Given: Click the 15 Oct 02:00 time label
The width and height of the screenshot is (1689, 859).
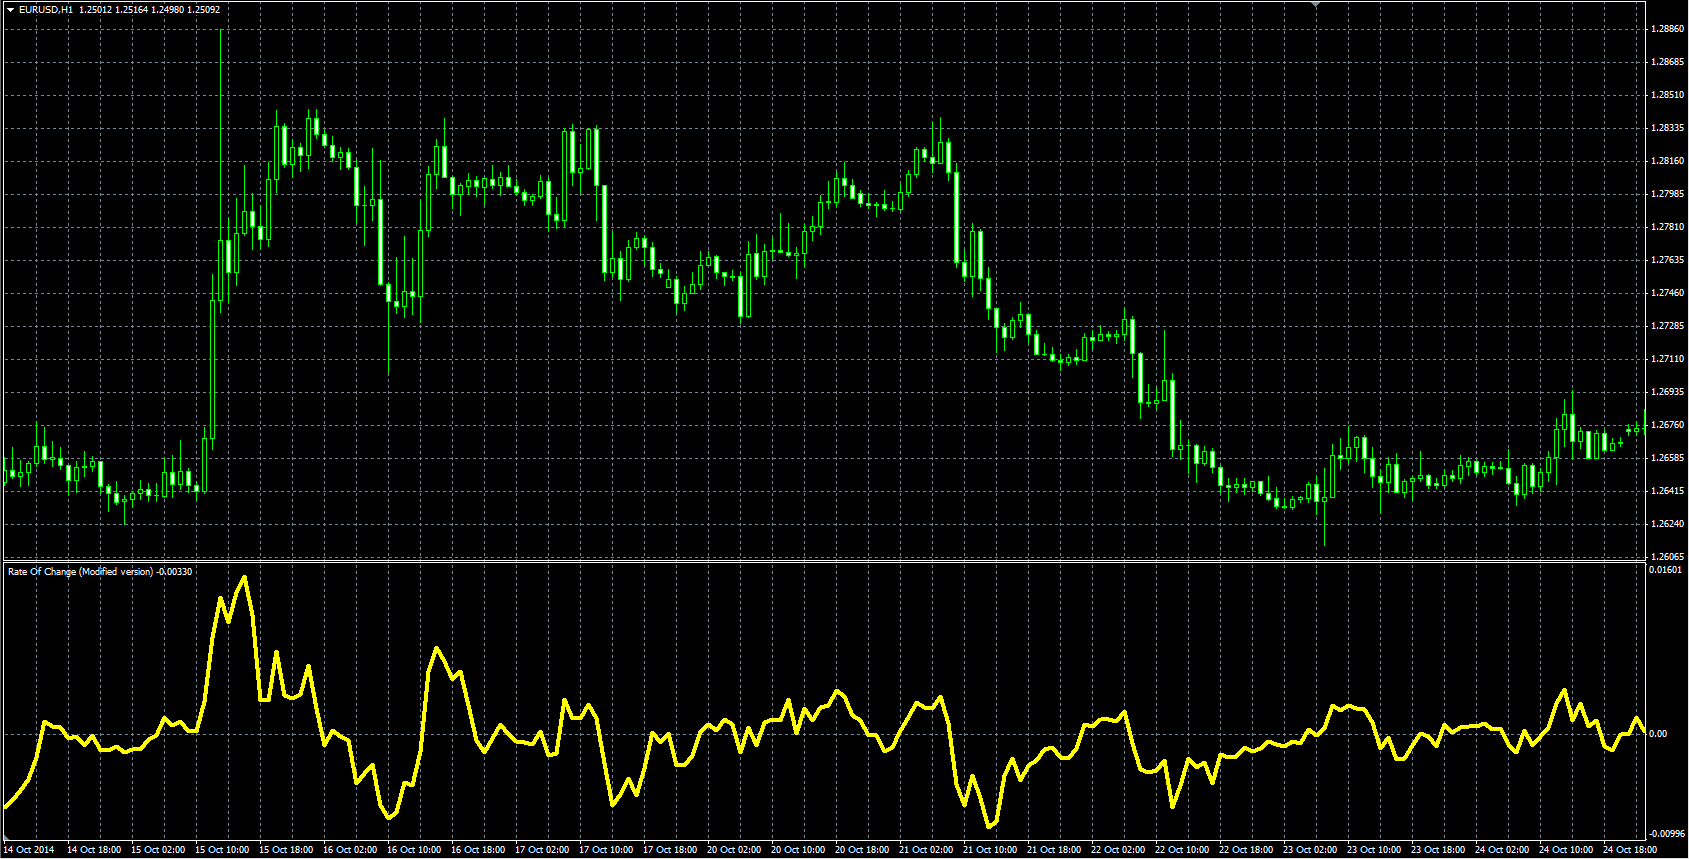Looking at the screenshot, I should click(x=158, y=850).
